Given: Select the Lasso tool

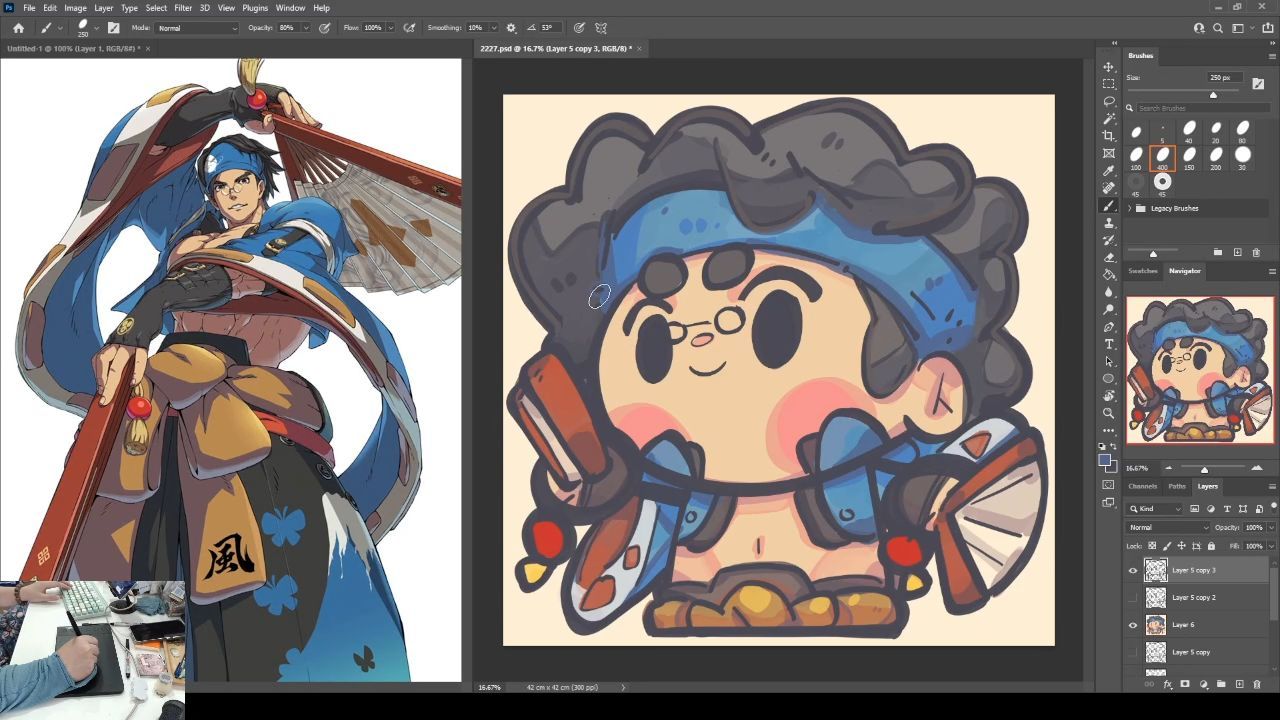Looking at the screenshot, I should pyautogui.click(x=1108, y=101).
